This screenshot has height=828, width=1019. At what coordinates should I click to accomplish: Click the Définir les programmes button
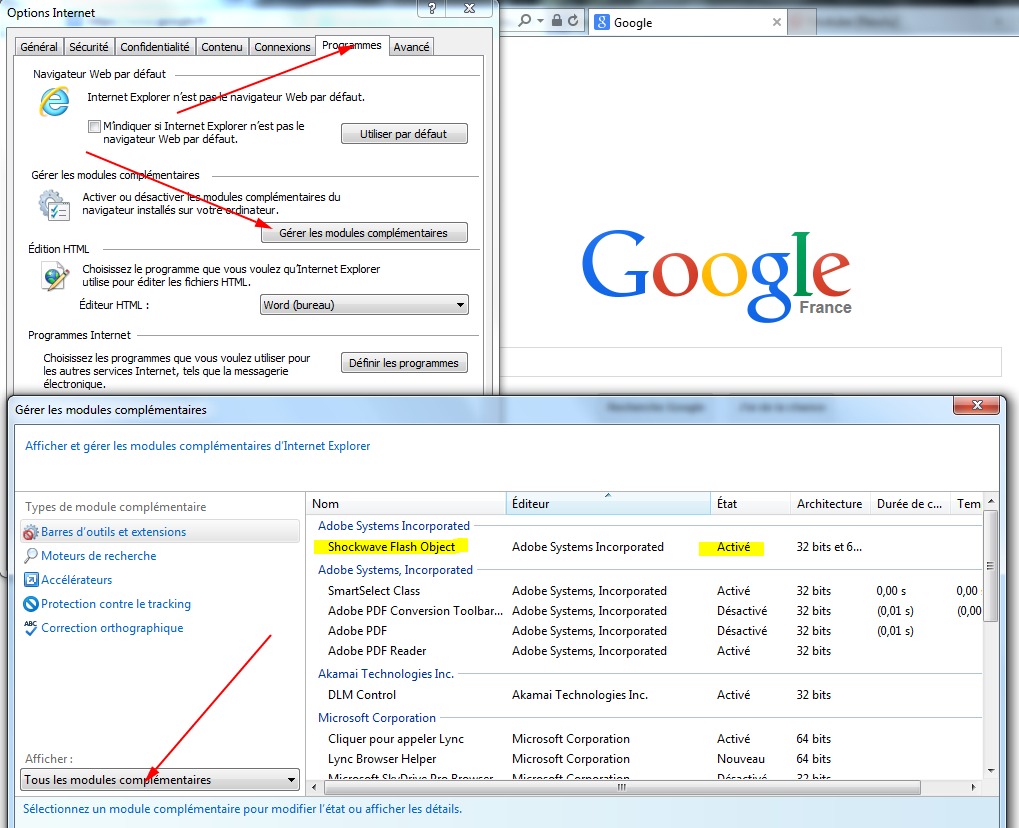404,363
